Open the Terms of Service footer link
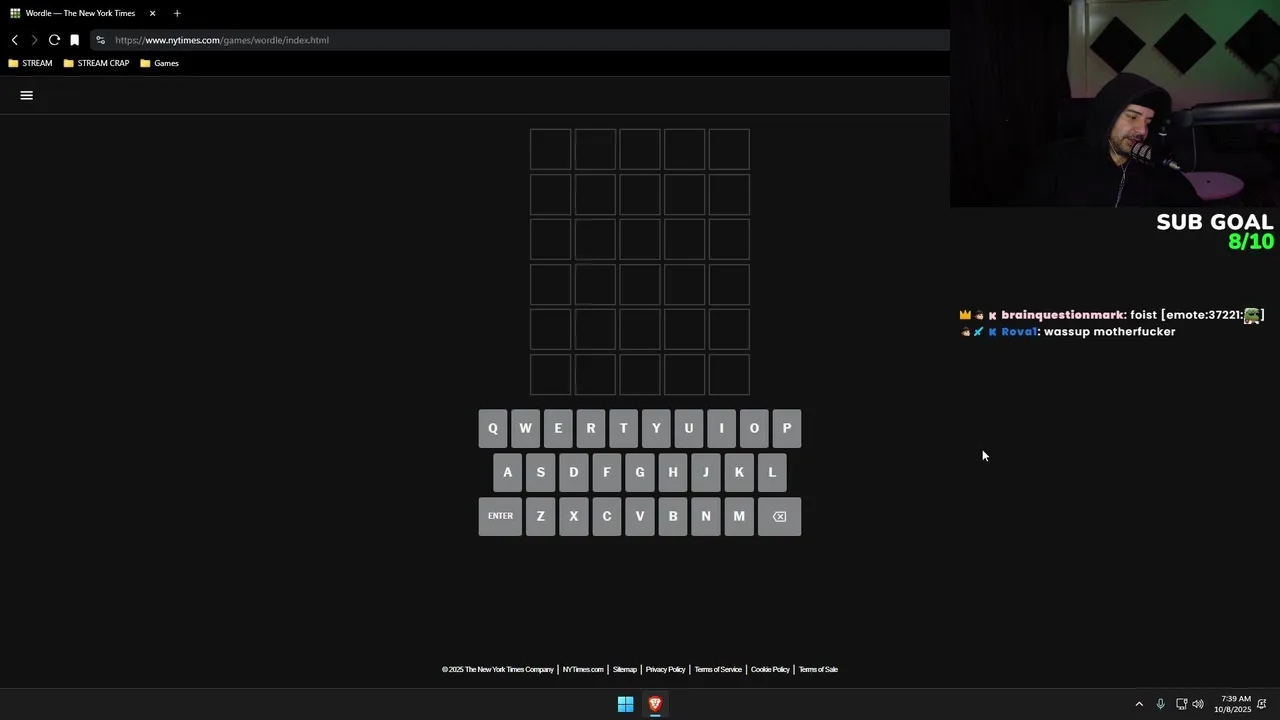 tap(718, 669)
